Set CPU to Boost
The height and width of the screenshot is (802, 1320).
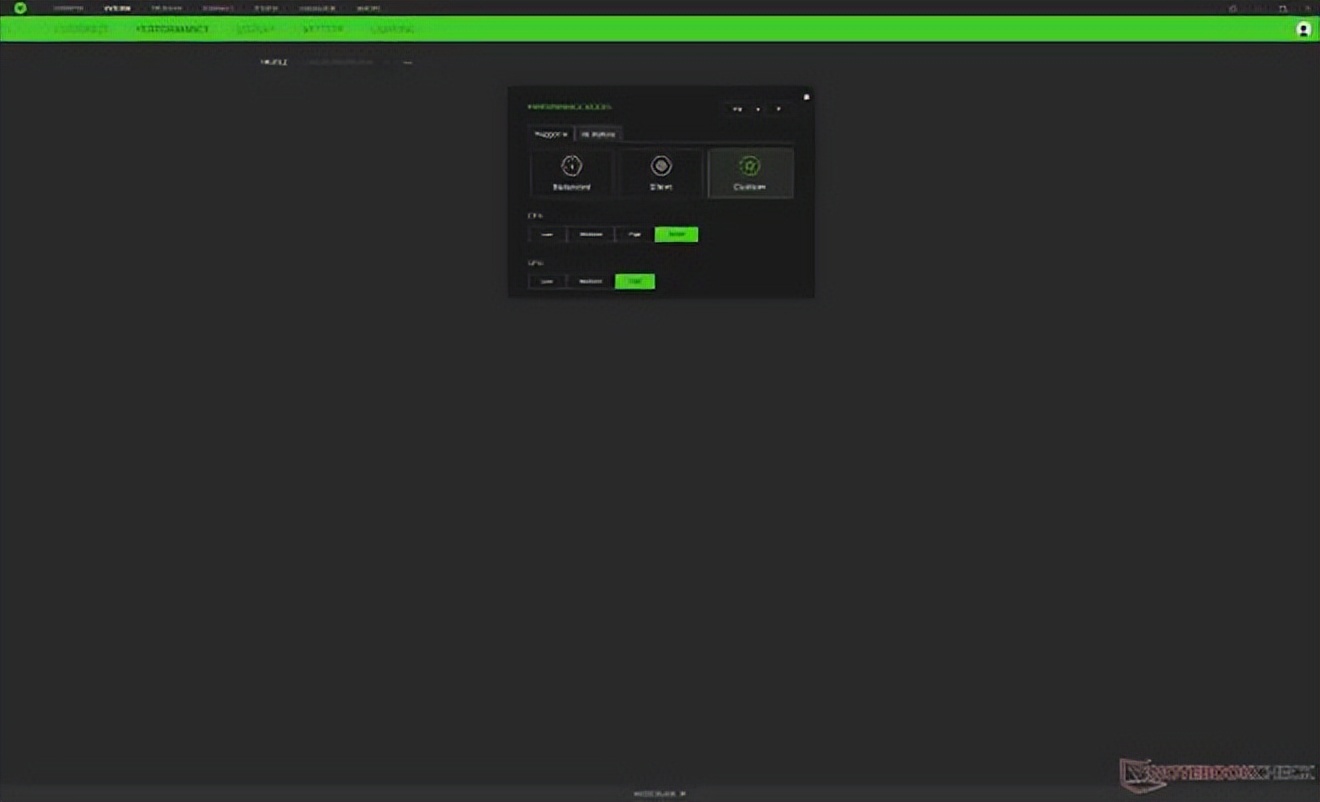[x=676, y=234]
